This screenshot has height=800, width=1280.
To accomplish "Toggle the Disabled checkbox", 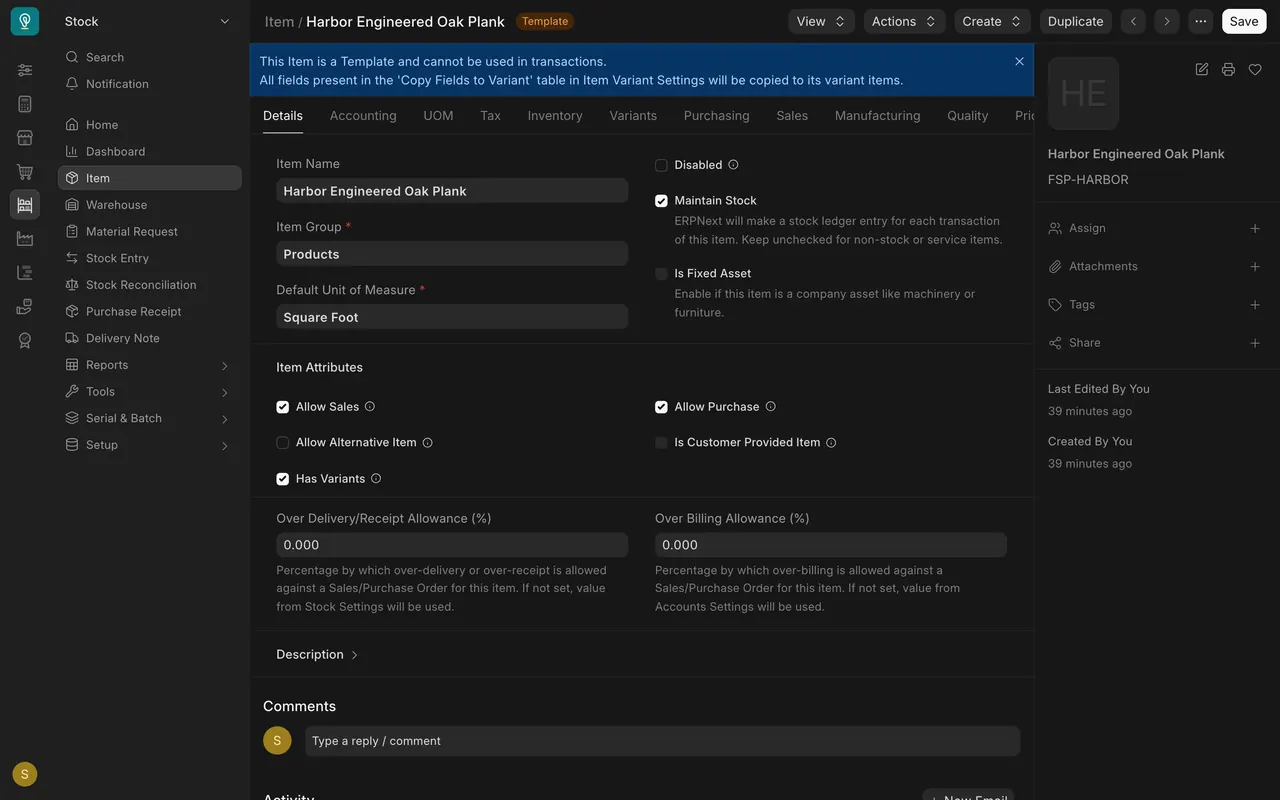I will (661, 165).
